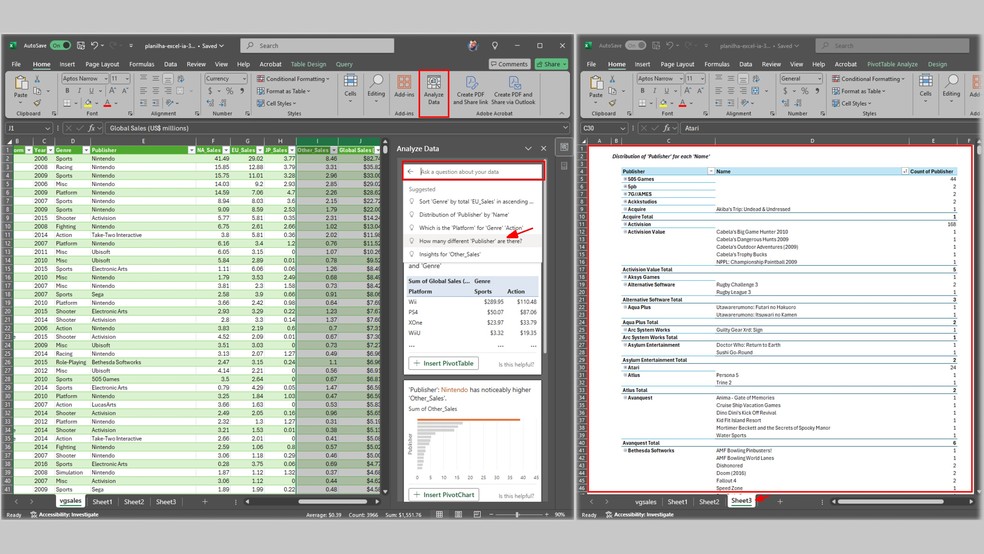Click the lightbulb icon in left title bar
The image size is (984, 554).
(x=495, y=45)
